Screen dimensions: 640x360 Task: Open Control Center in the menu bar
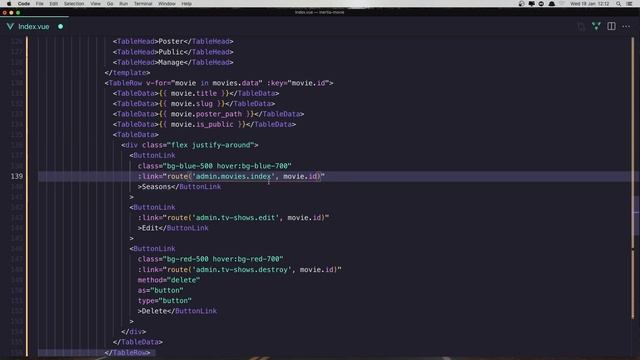pos(629,4)
